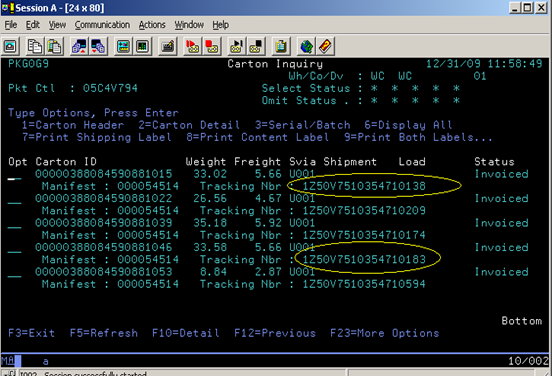Click carton ID 00000388084590881015

coord(104,174)
